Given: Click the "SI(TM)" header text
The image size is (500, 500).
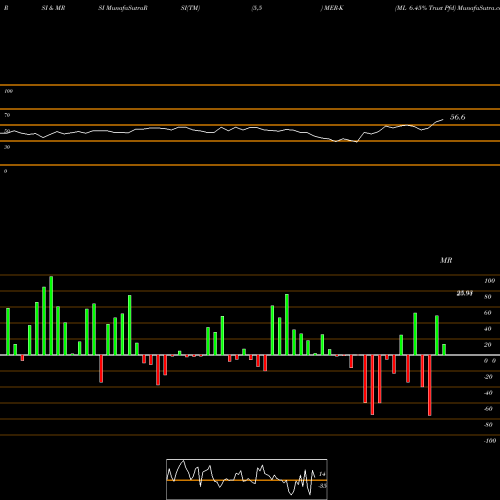Looking at the screenshot, I should click(190, 8).
